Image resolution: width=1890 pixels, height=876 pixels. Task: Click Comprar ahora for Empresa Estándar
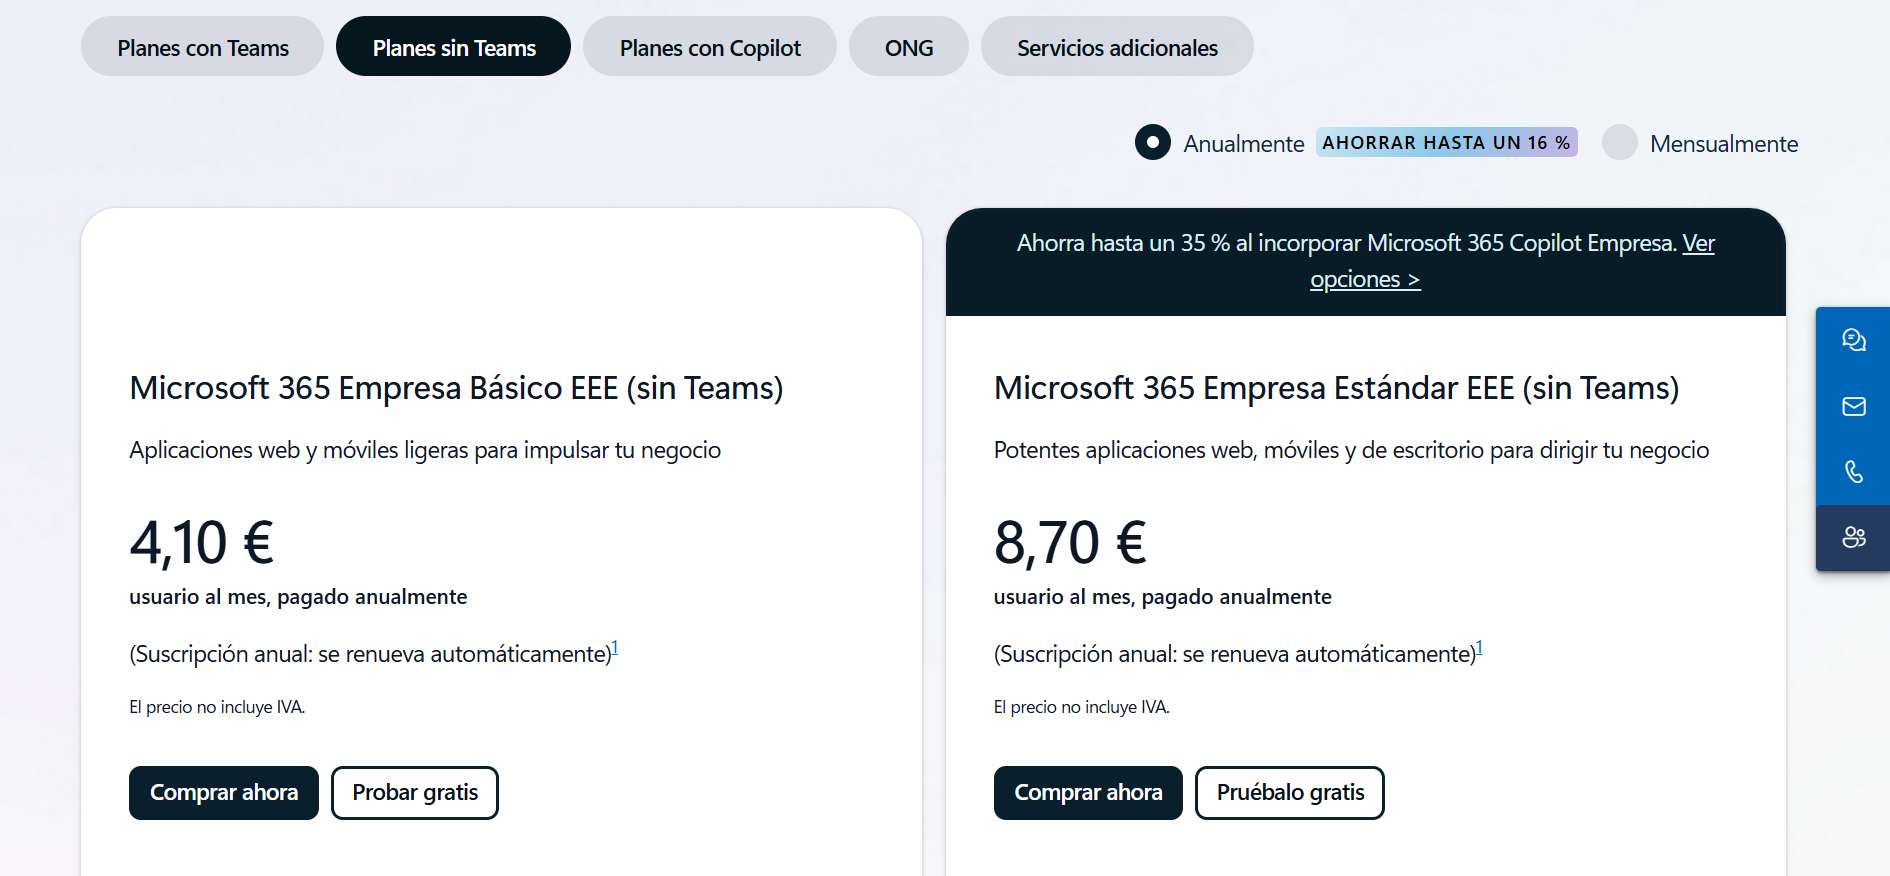(1088, 793)
